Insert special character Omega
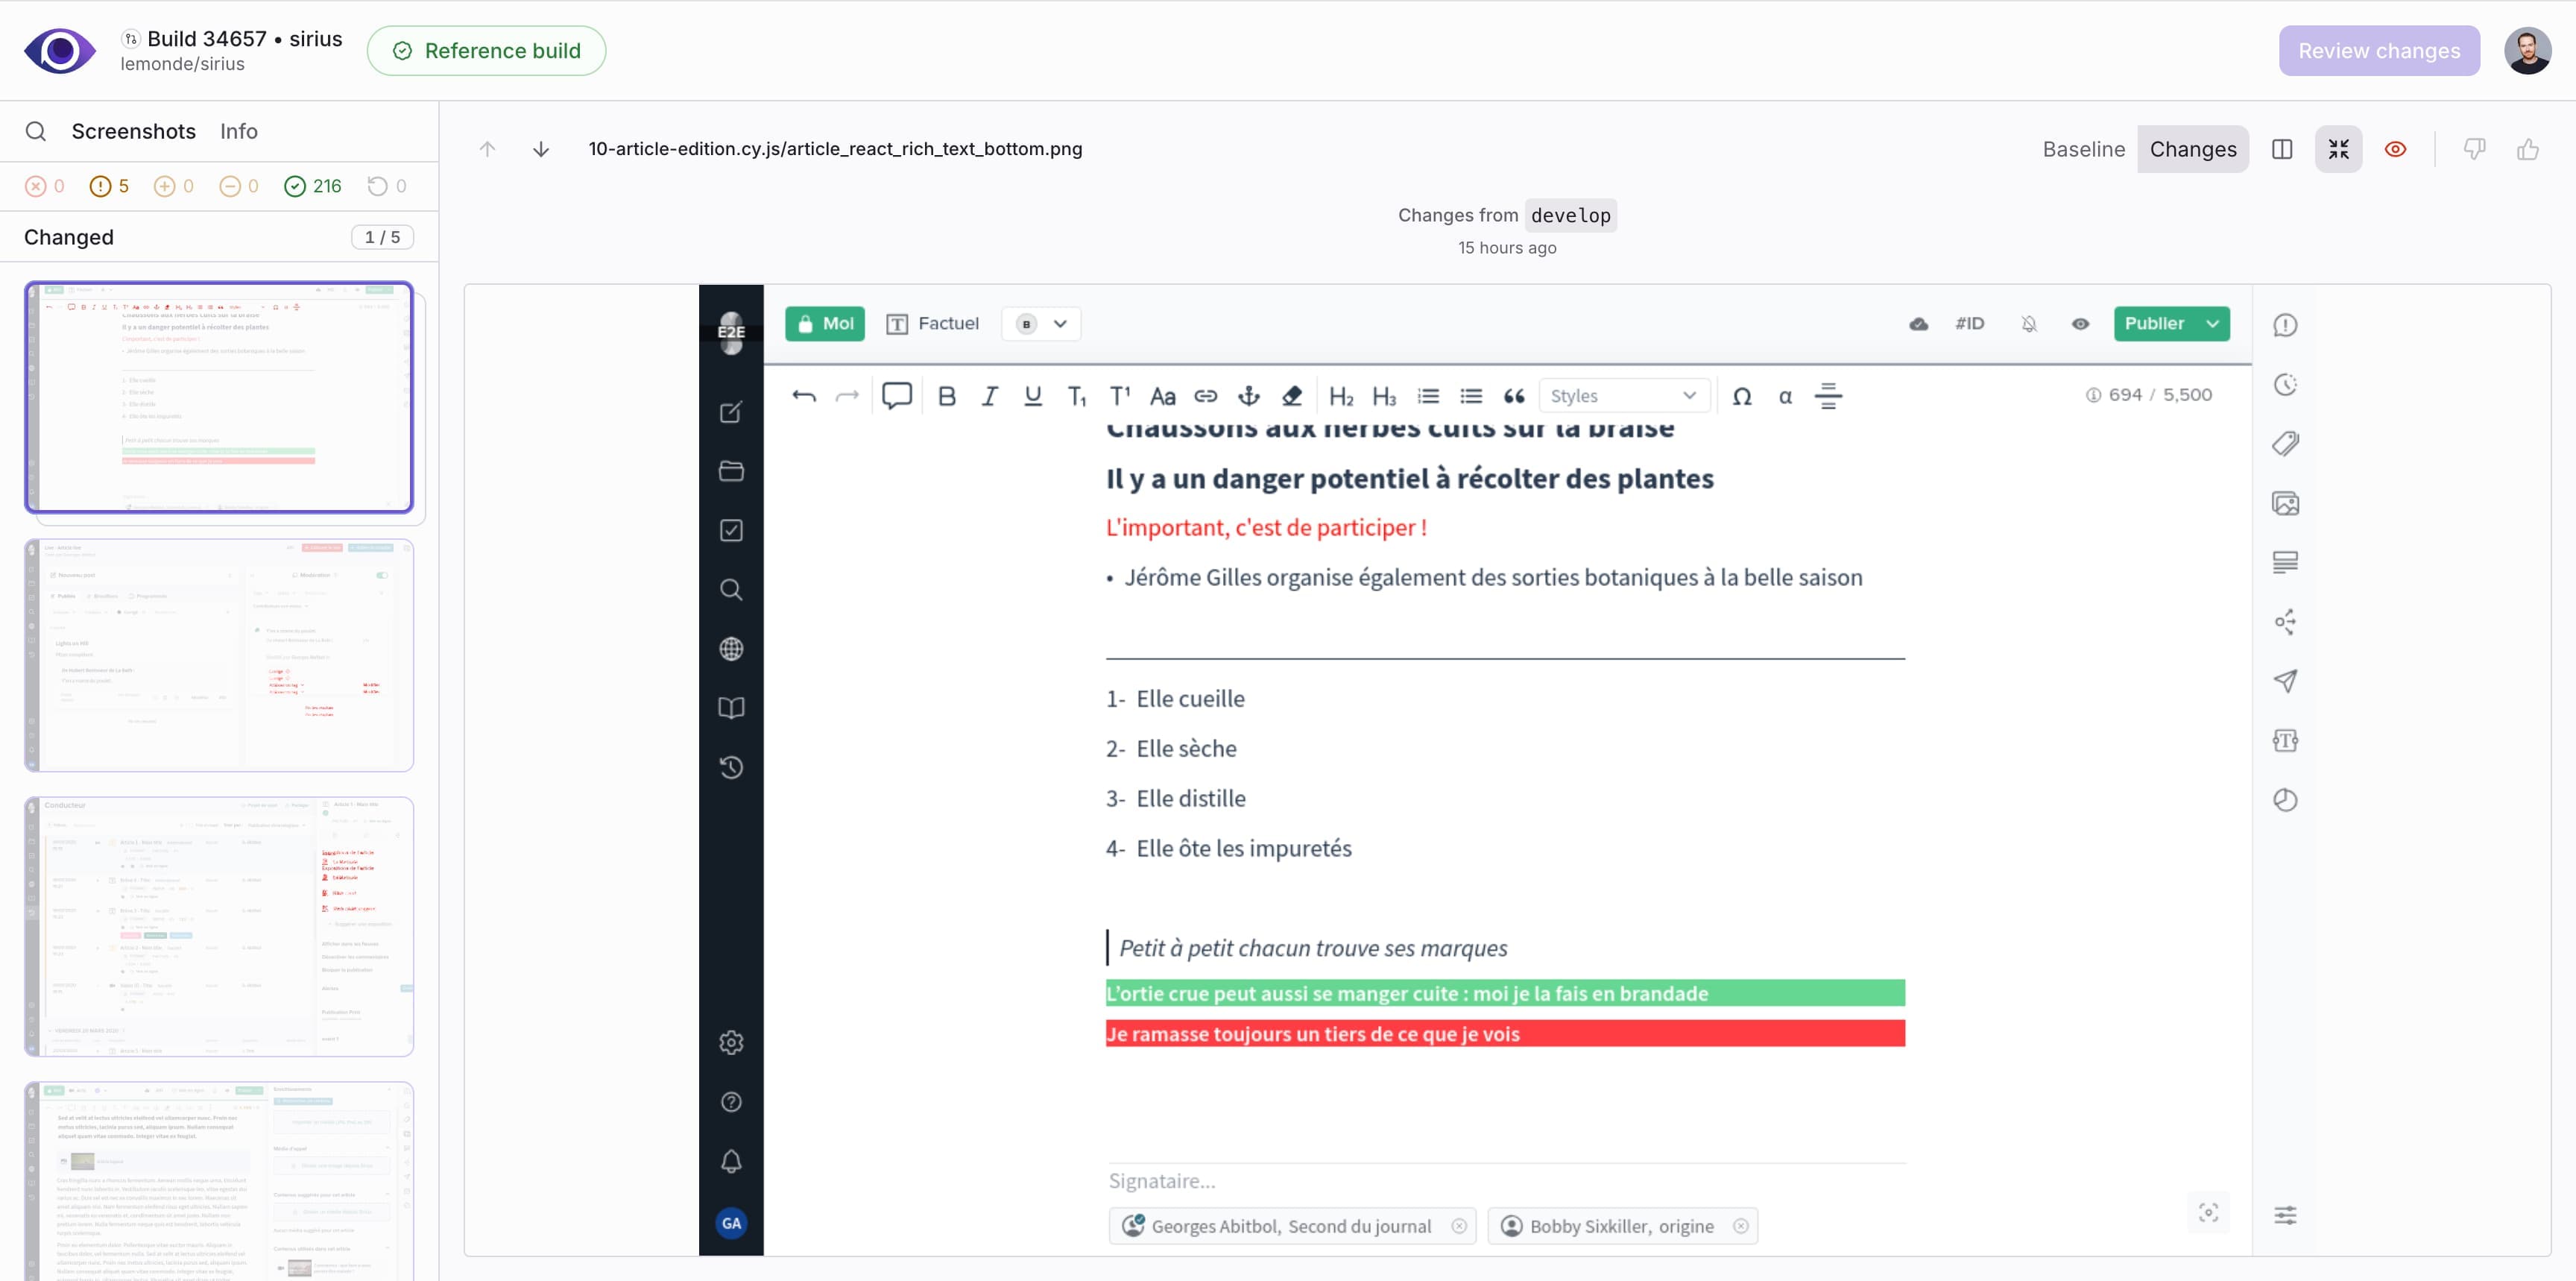 1742,396
